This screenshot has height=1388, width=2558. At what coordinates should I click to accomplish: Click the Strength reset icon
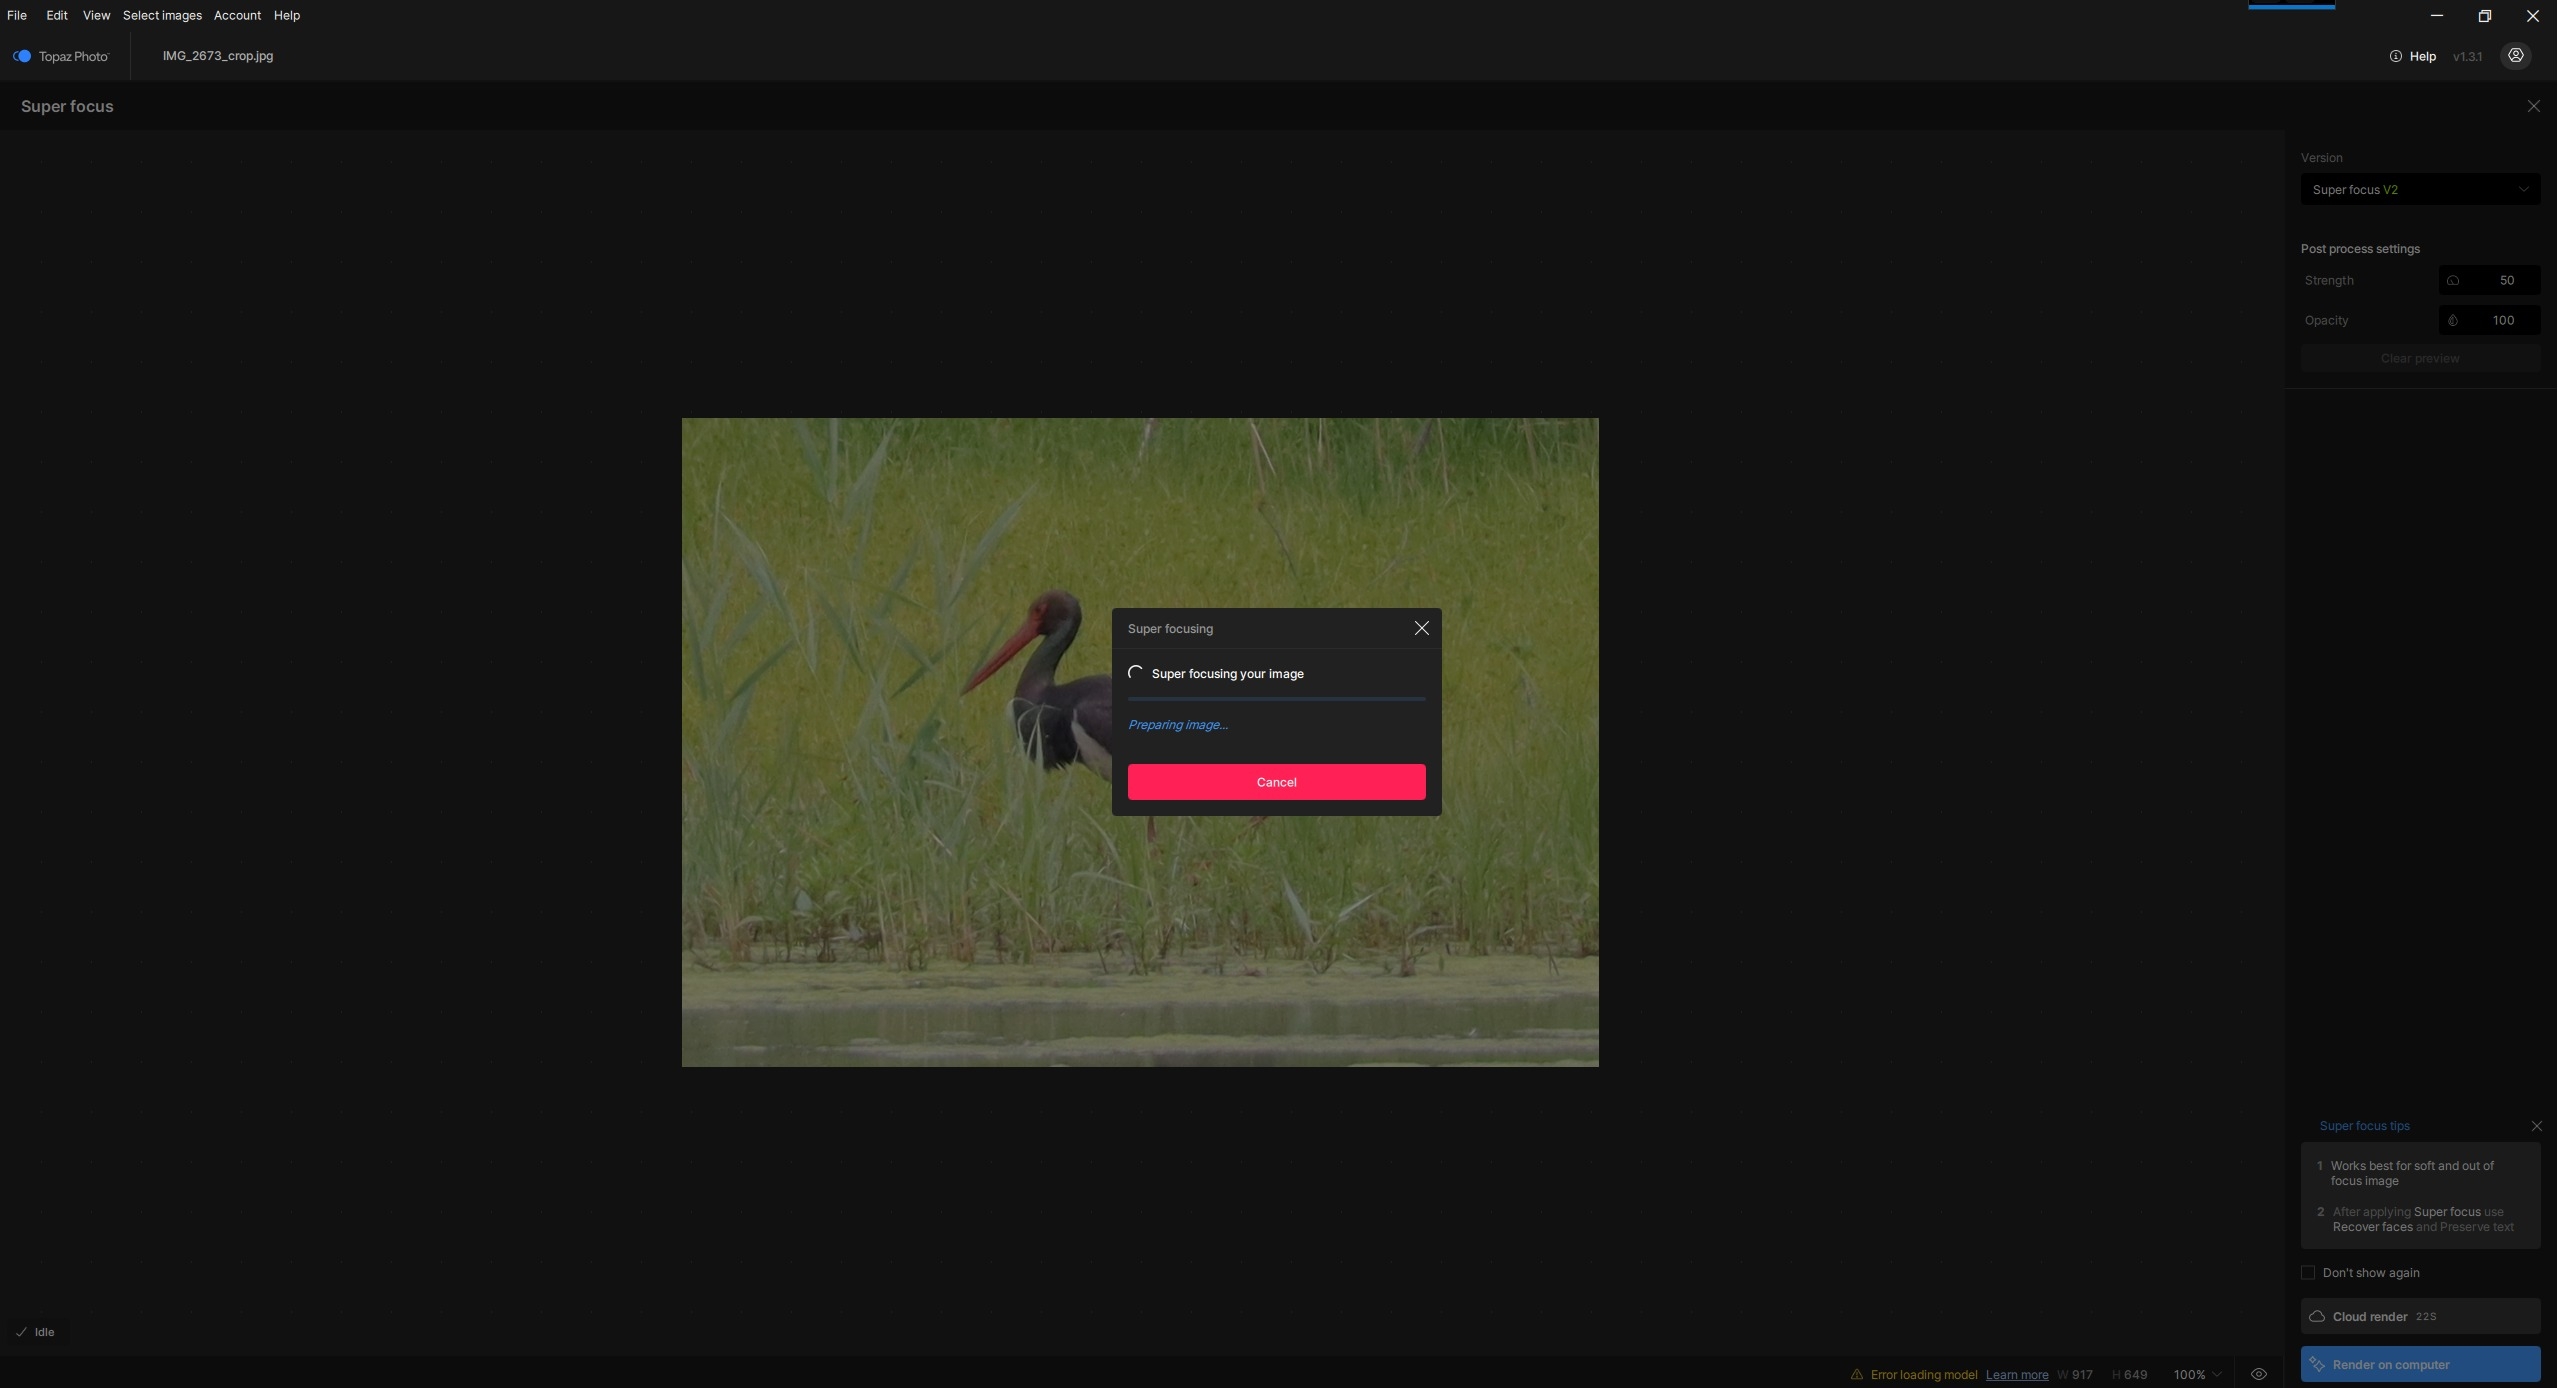coord(2453,281)
